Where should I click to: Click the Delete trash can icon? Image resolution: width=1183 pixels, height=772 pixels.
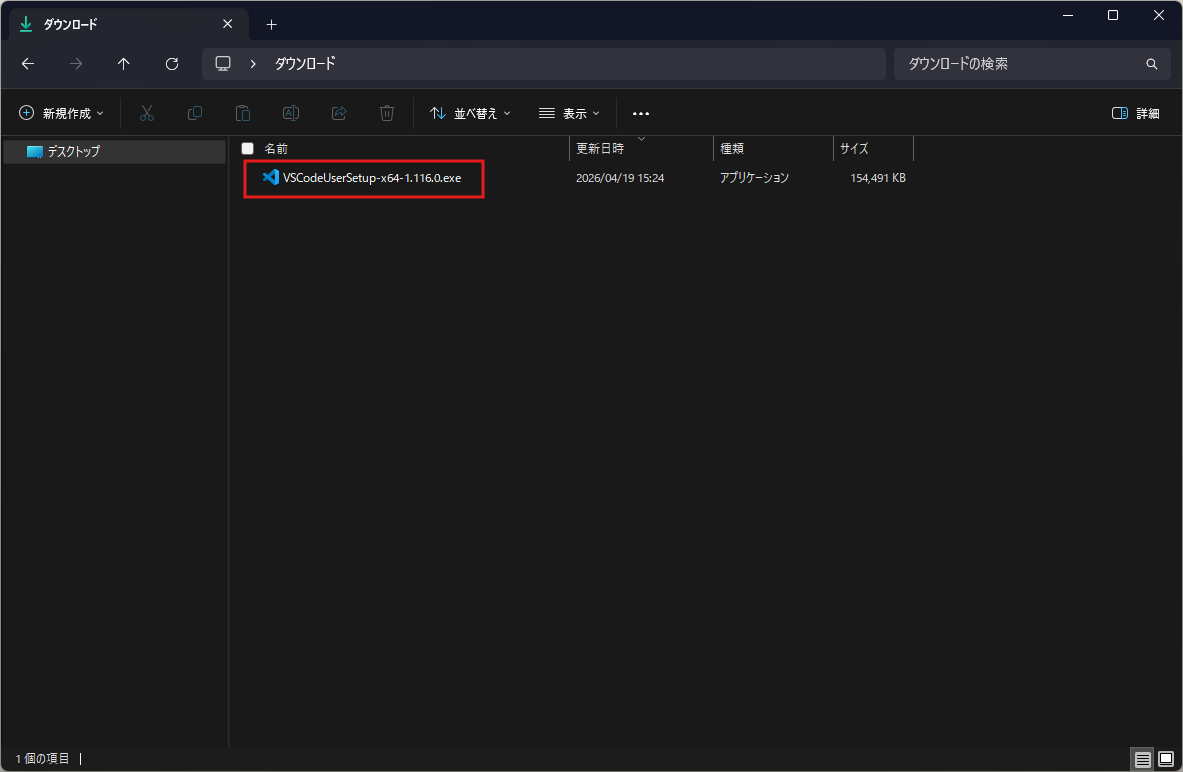[387, 113]
